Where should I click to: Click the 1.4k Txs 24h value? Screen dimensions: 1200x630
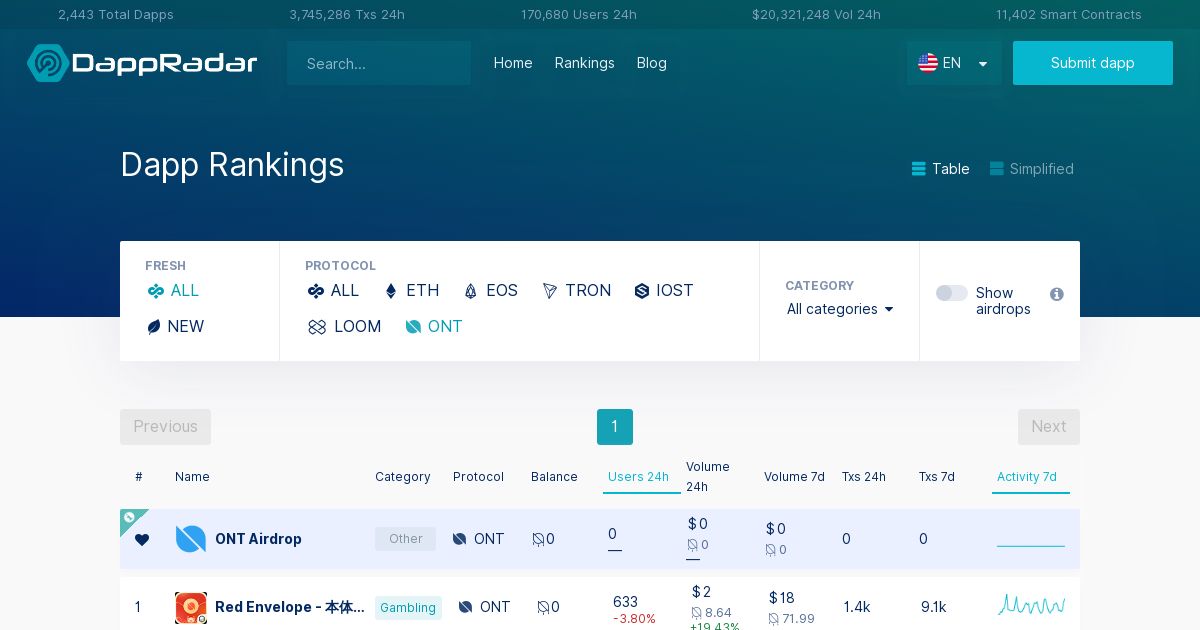(x=857, y=607)
